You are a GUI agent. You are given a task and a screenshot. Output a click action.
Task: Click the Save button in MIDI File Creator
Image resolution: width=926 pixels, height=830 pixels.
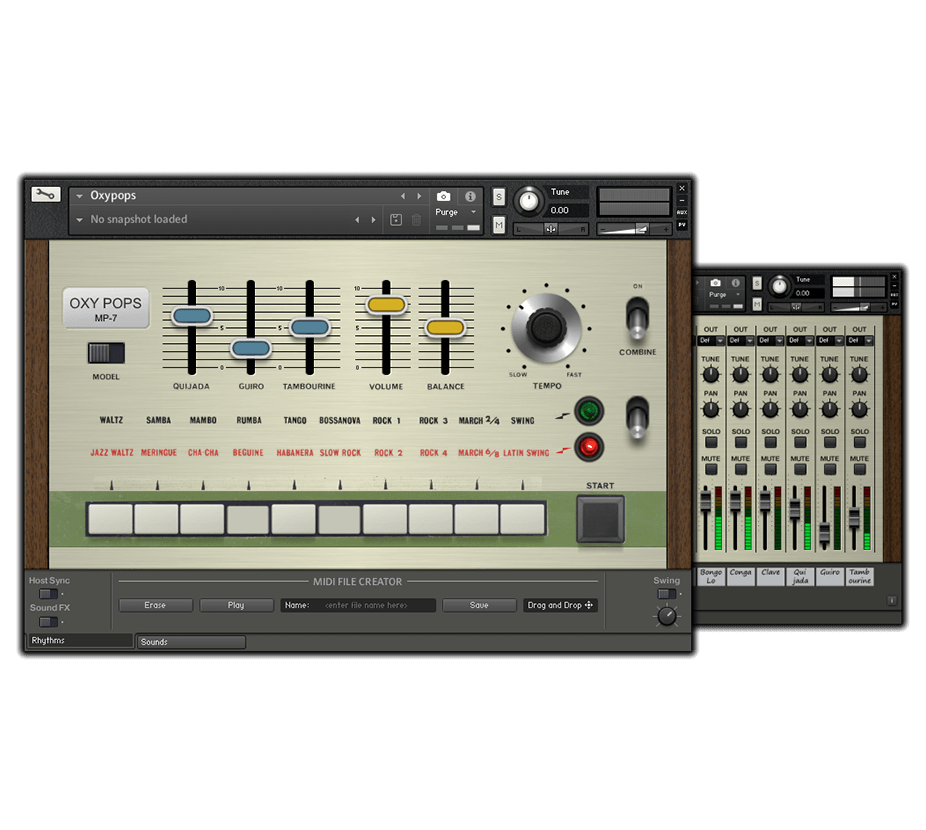click(x=479, y=605)
